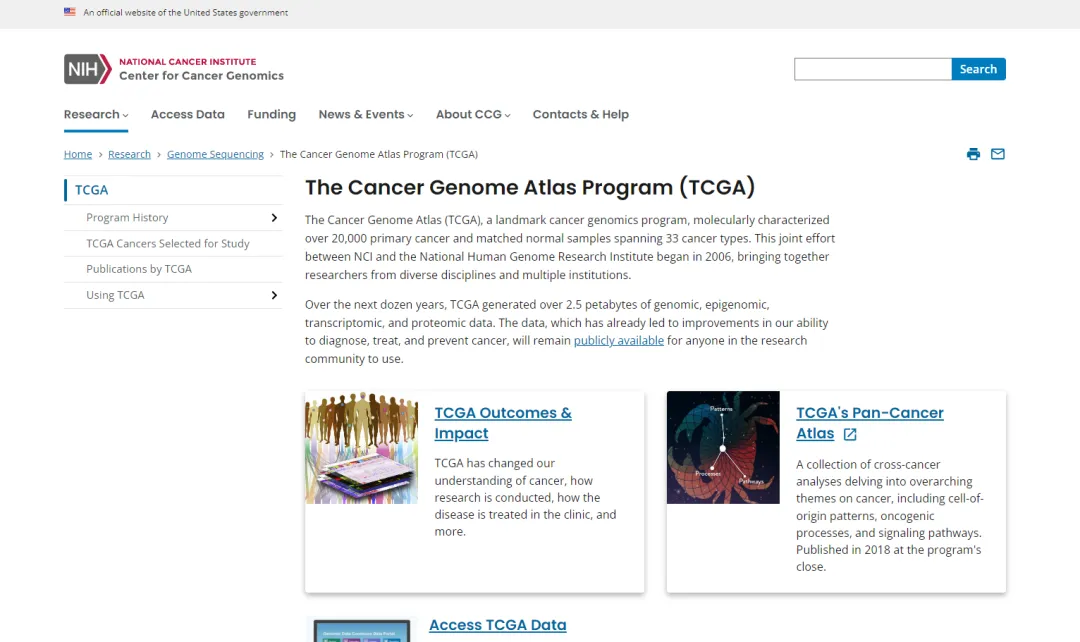Click the print page icon

[x=973, y=154]
